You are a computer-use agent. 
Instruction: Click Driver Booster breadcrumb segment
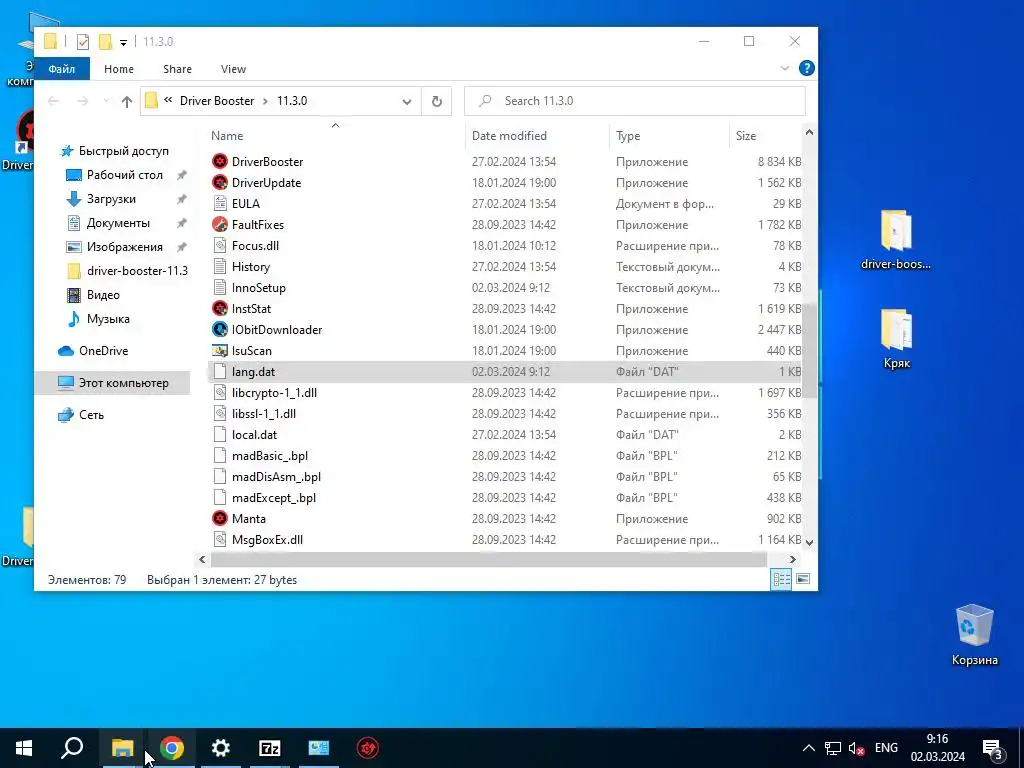tap(217, 101)
